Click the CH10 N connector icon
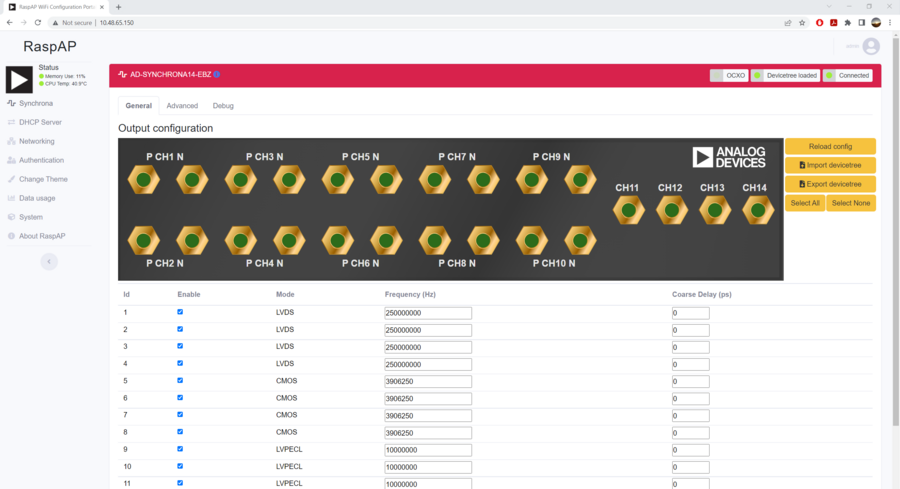 (x=580, y=241)
